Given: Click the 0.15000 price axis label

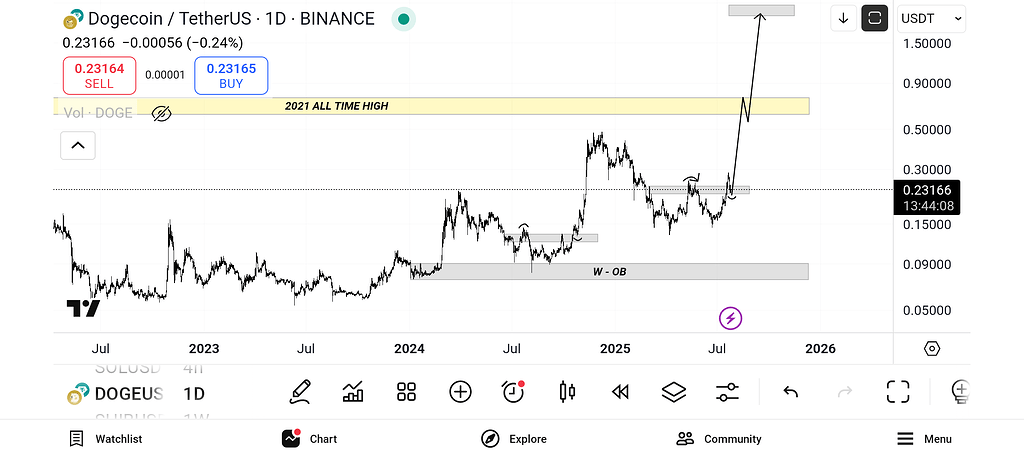Looking at the screenshot, I should (x=927, y=224).
